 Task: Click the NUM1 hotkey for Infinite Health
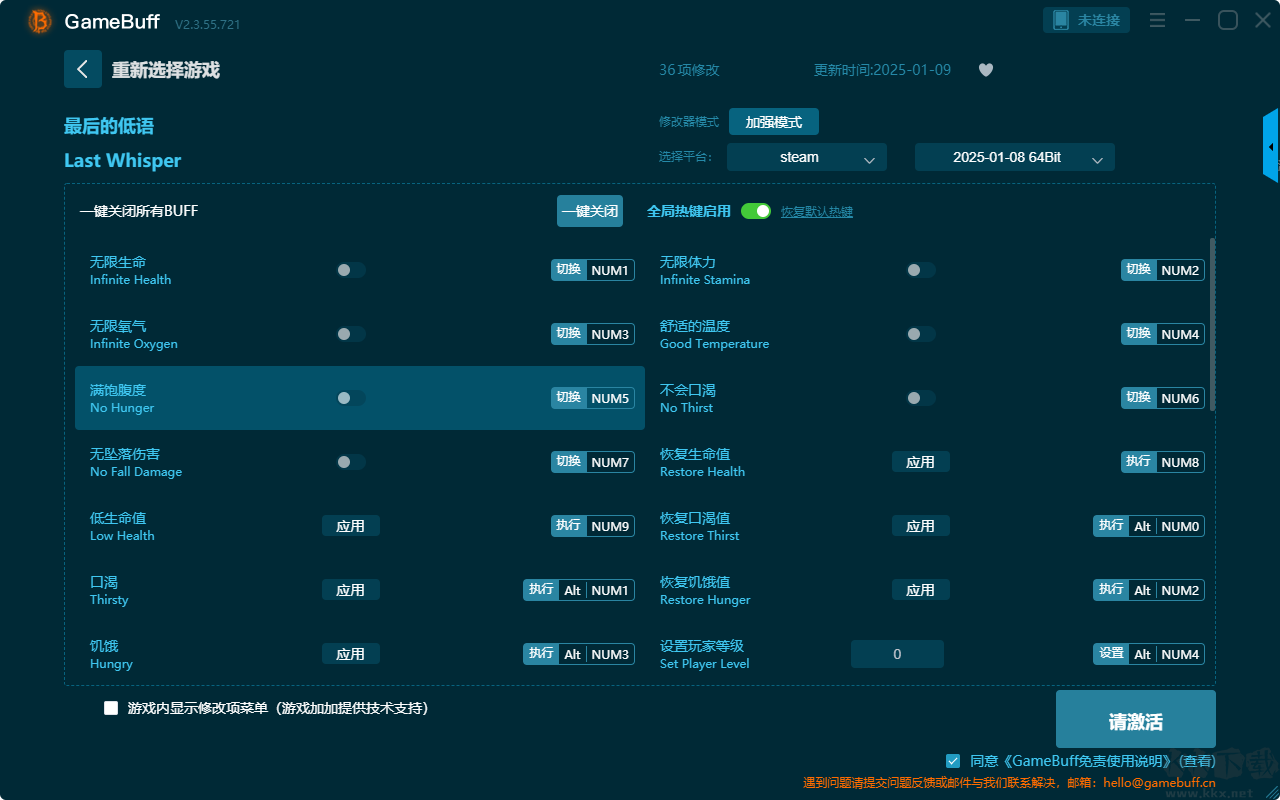[x=610, y=270]
